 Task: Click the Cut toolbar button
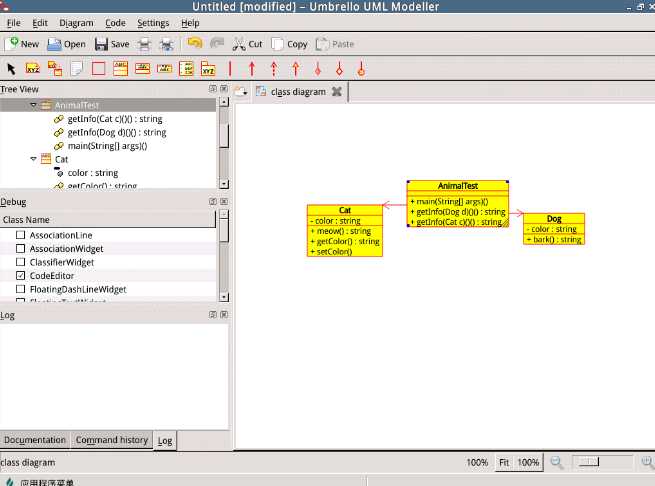247,44
